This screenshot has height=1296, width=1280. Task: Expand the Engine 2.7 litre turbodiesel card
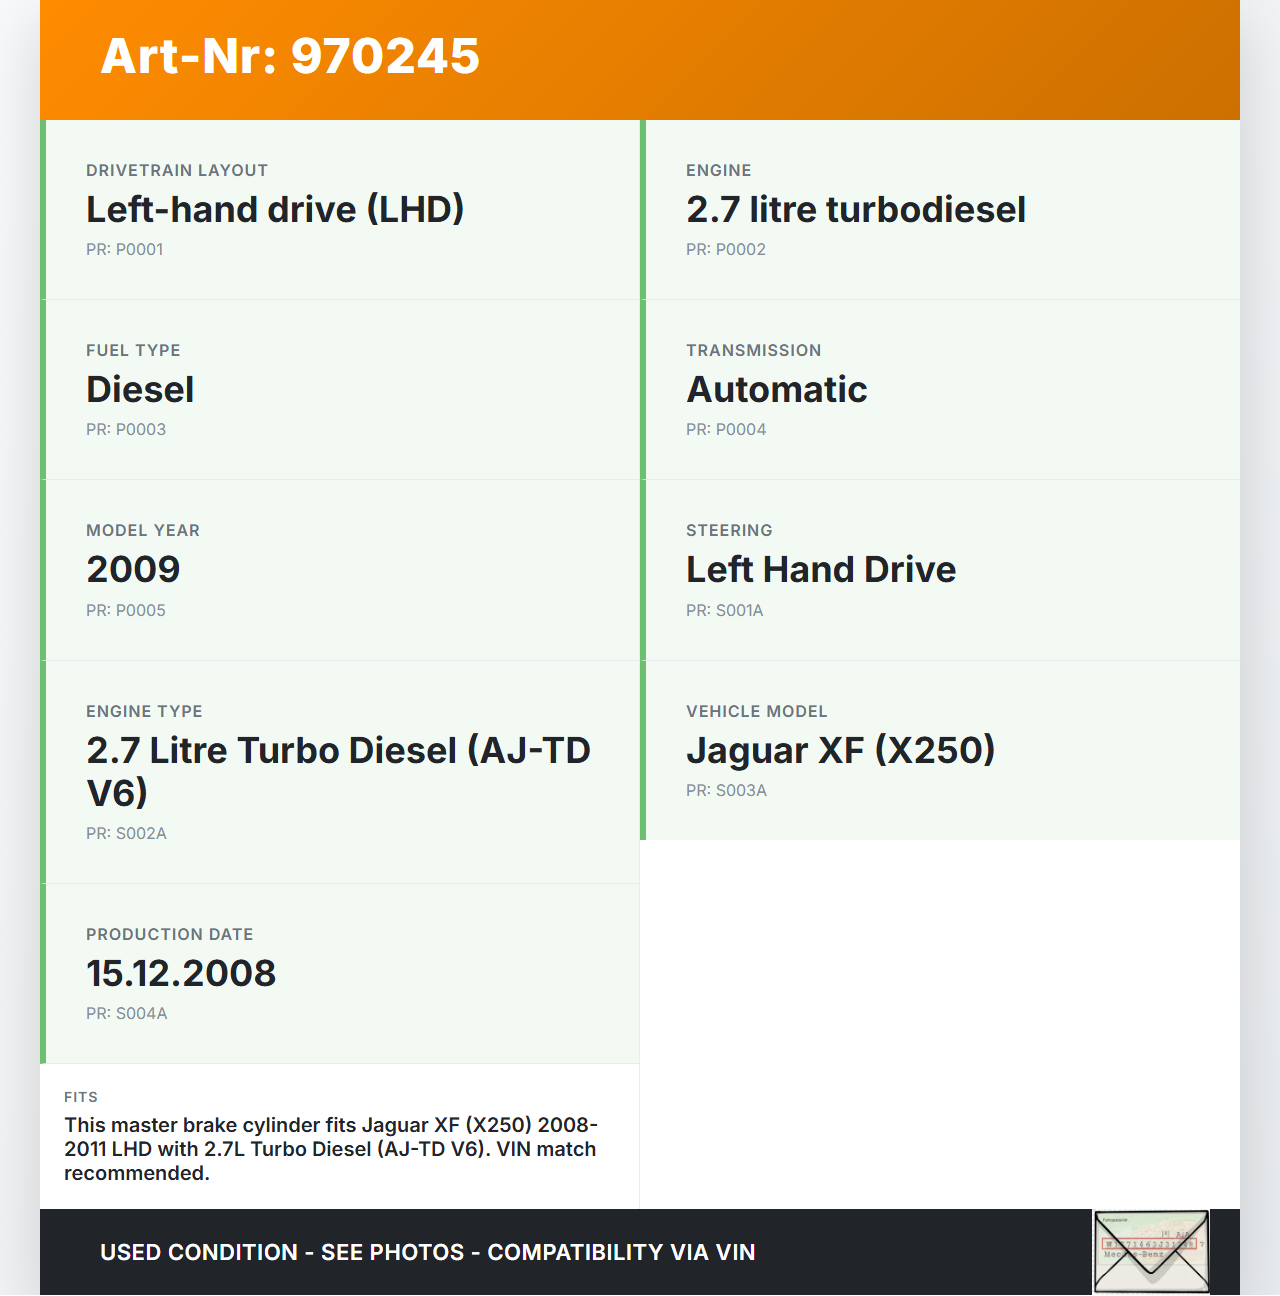pos(940,210)
